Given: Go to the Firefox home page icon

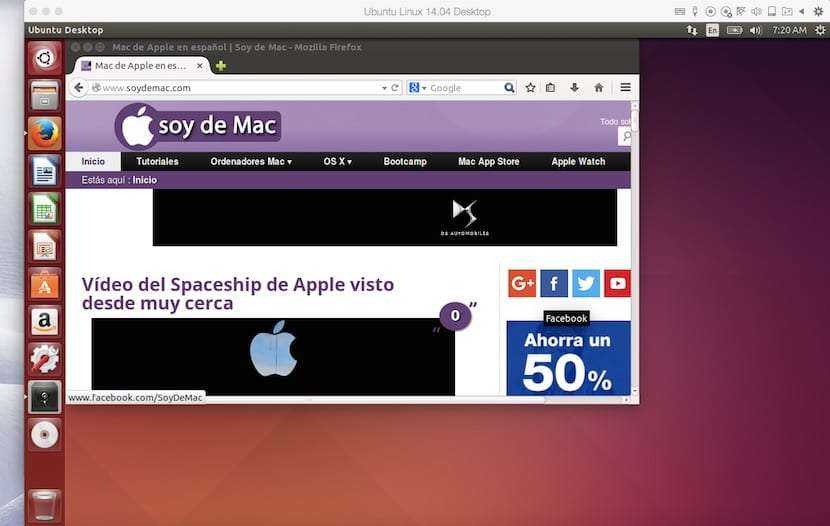Looking at the screenshot, I should 599,88.
